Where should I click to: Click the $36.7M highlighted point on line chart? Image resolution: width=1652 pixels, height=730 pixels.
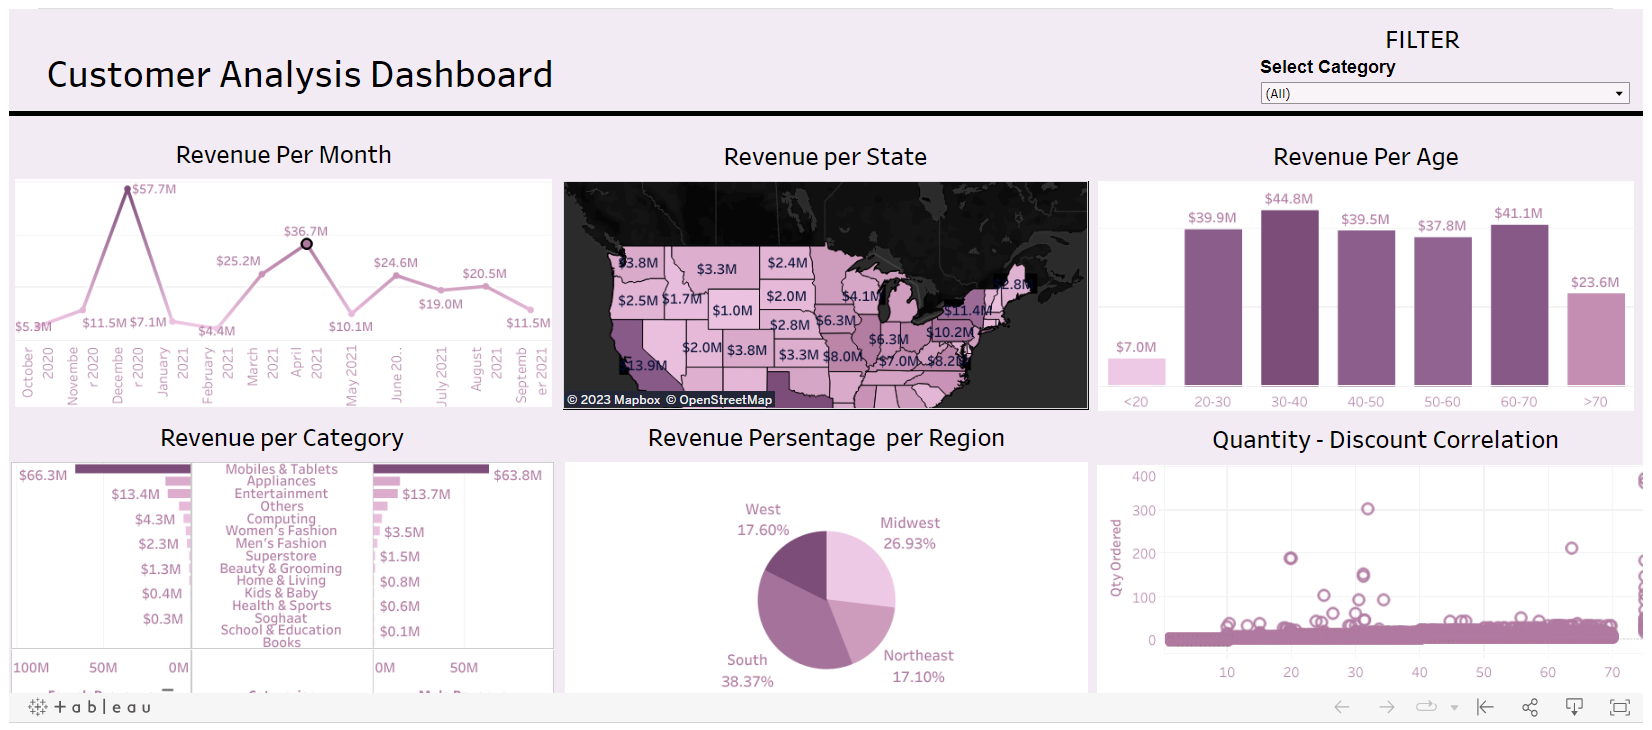coord(307,244)
